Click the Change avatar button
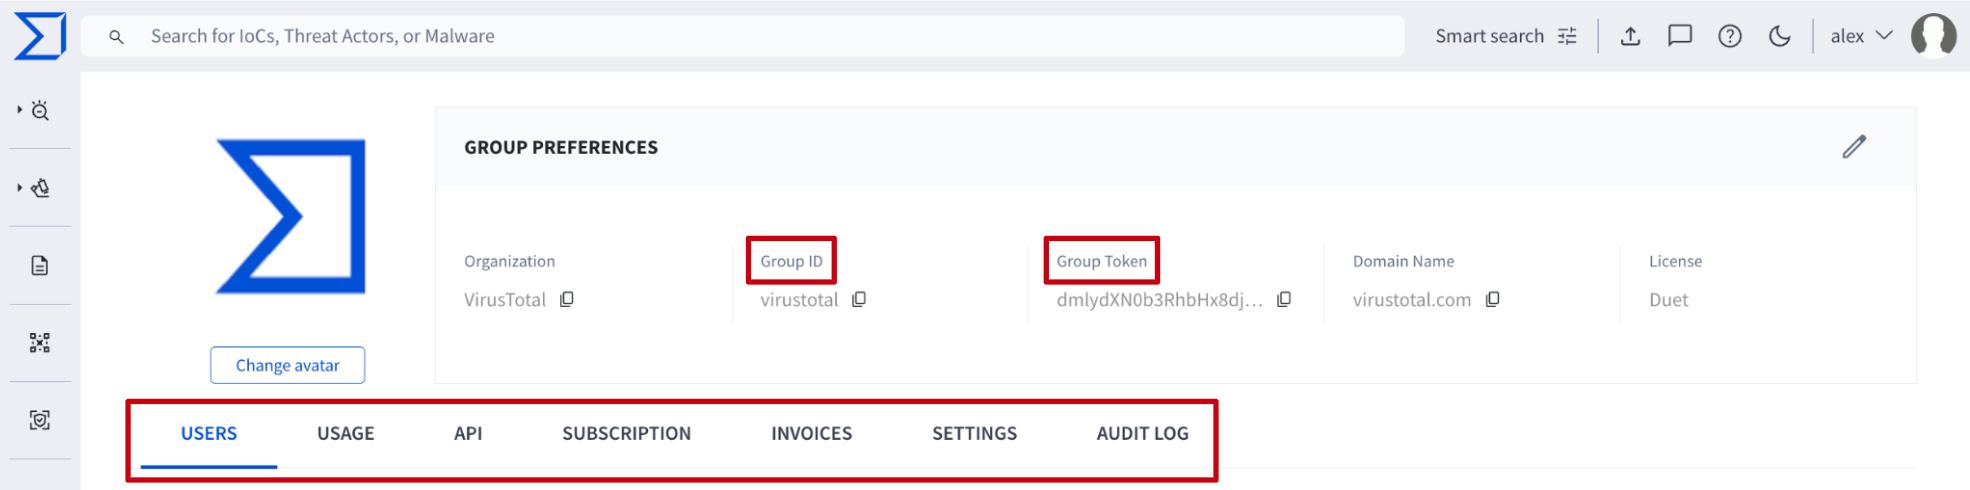The height and width of the screenshot is (490, 1970). pos(287,365)
